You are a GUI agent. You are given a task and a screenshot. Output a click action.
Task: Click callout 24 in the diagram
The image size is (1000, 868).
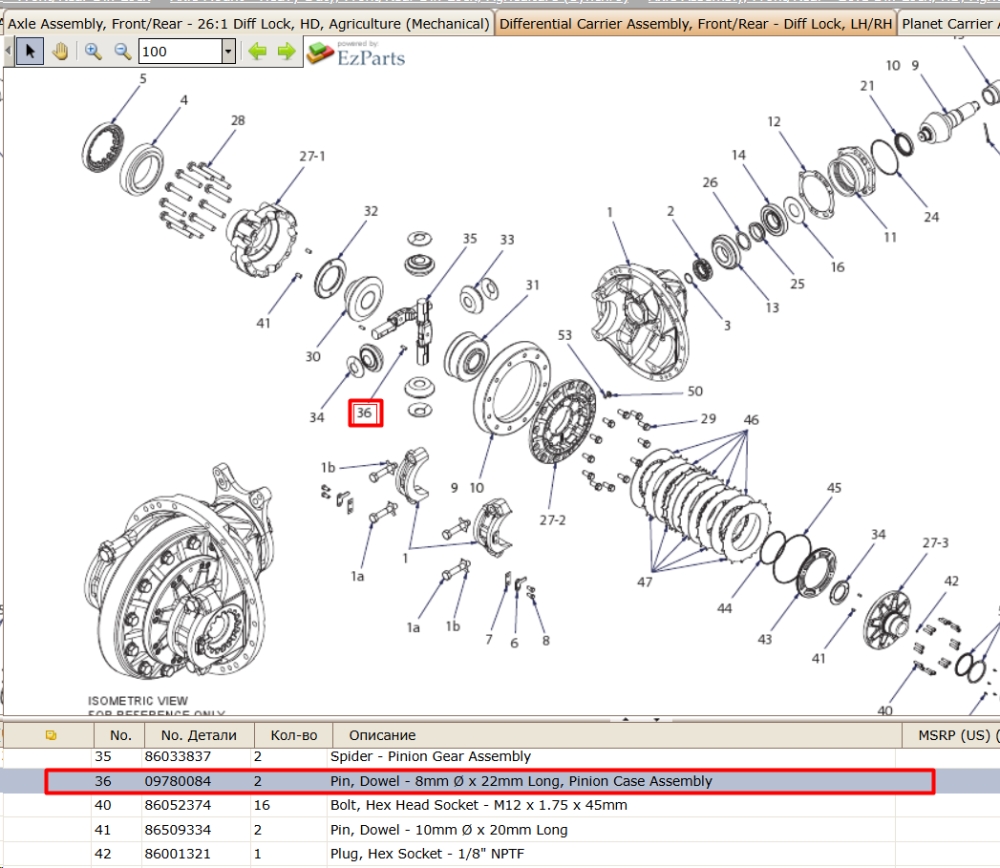pyautogui.click(x=931, y=217)
